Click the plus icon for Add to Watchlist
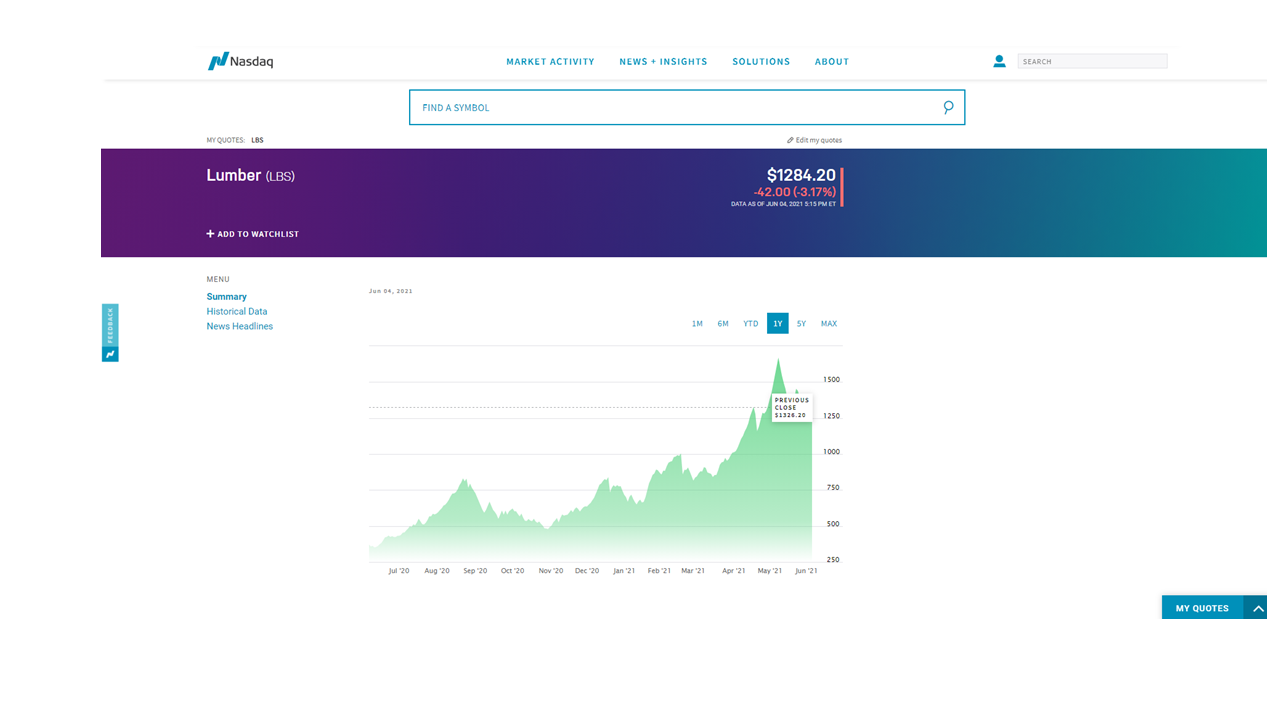 210,234
